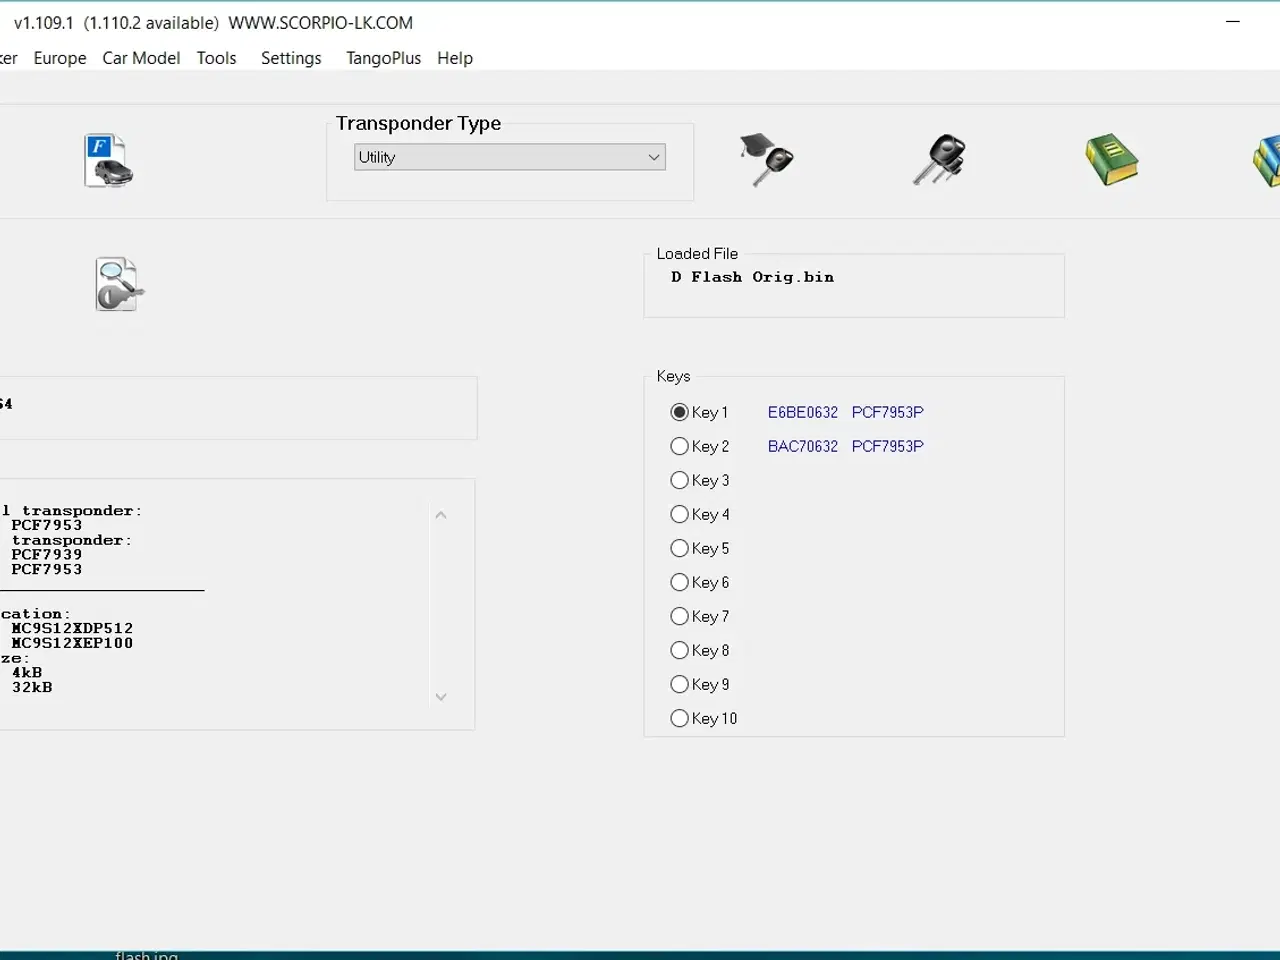Click the WWW.SCORPIO-LK.COM title text
The image size is (1280, 960).
321,22
